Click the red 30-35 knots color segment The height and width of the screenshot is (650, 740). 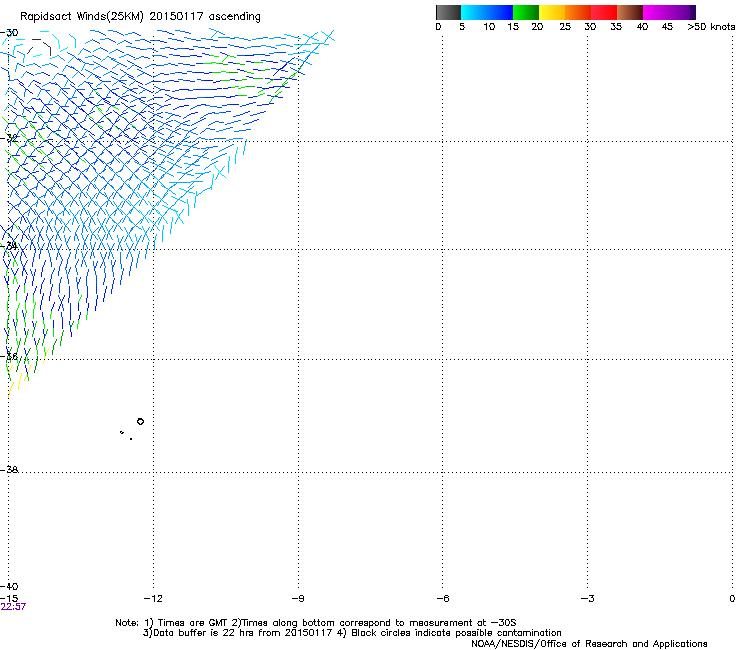pos(604,12)
